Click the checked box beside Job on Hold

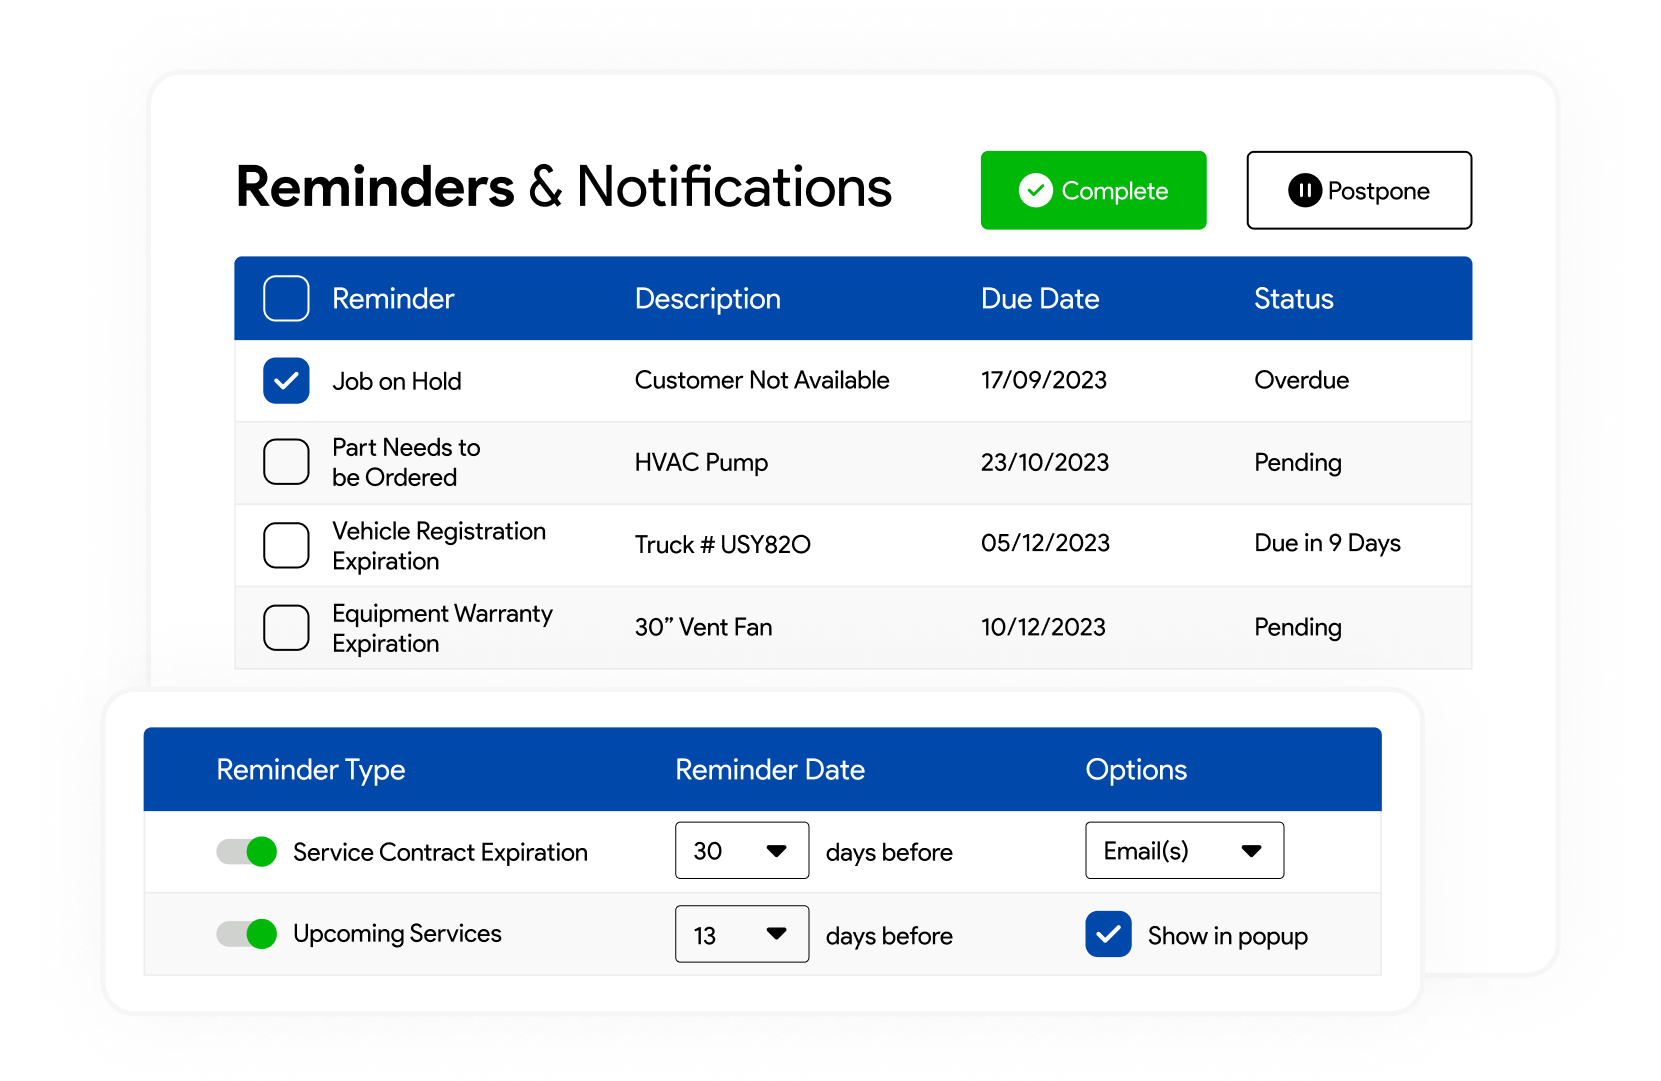click(286, 380)
